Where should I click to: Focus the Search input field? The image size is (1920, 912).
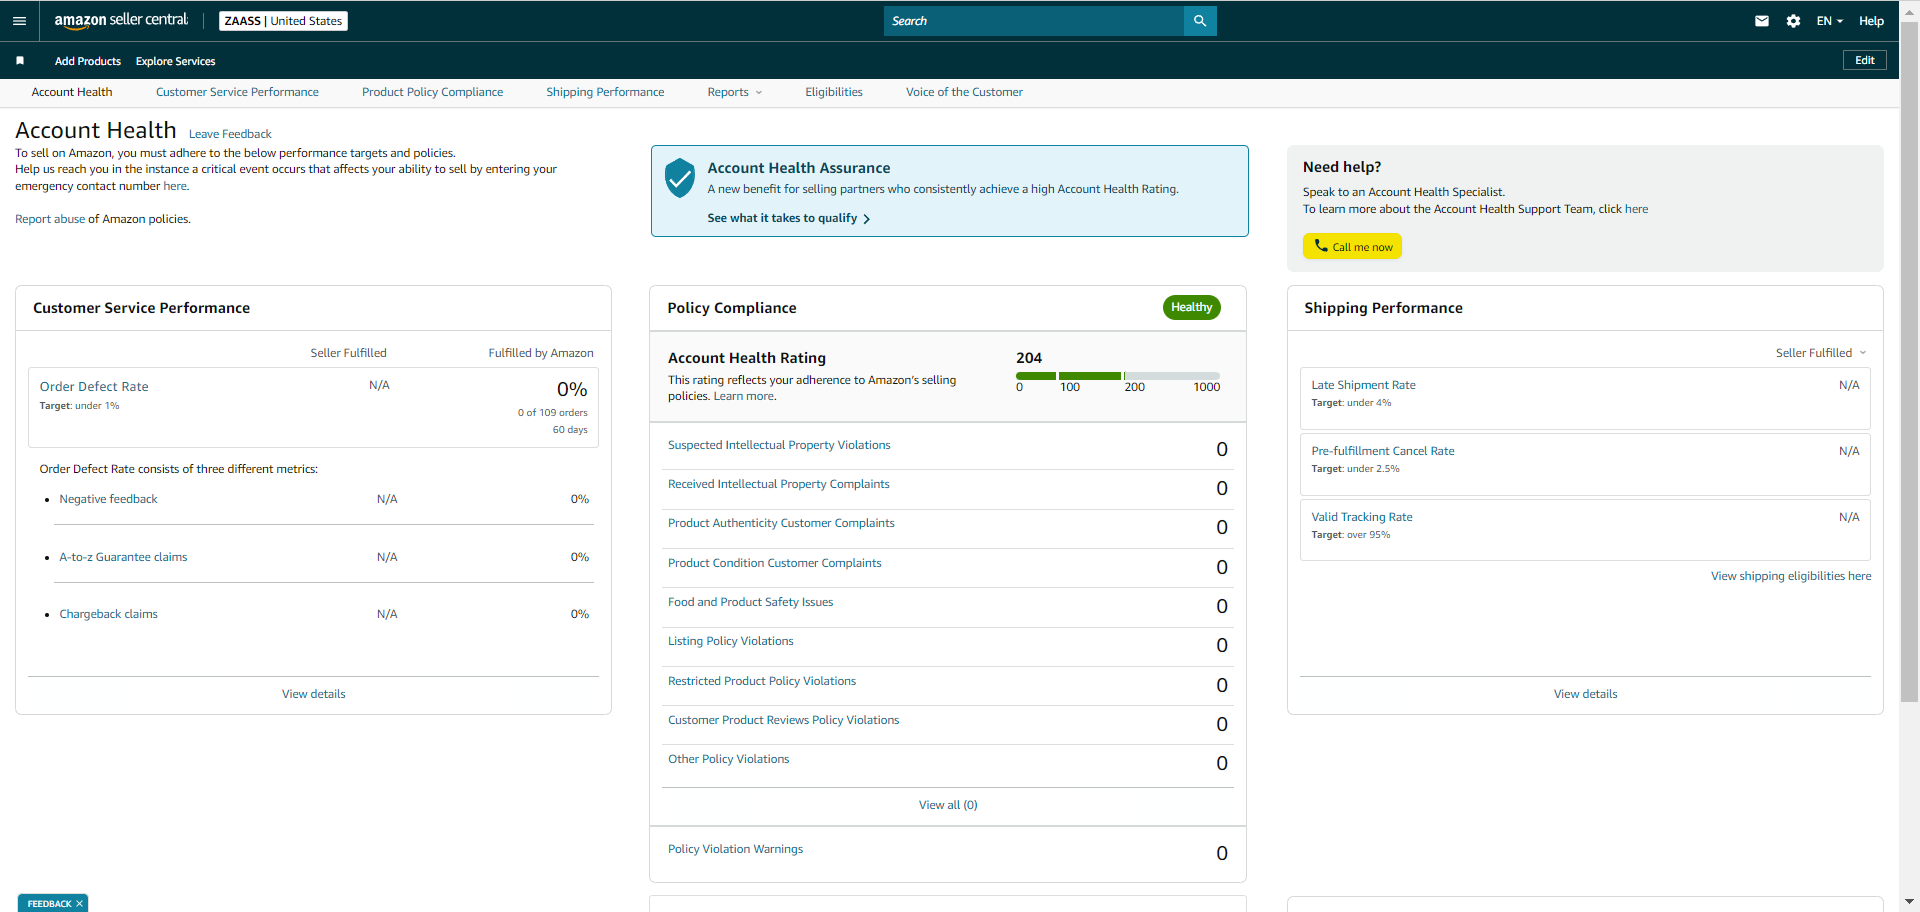pos(1034,21)
